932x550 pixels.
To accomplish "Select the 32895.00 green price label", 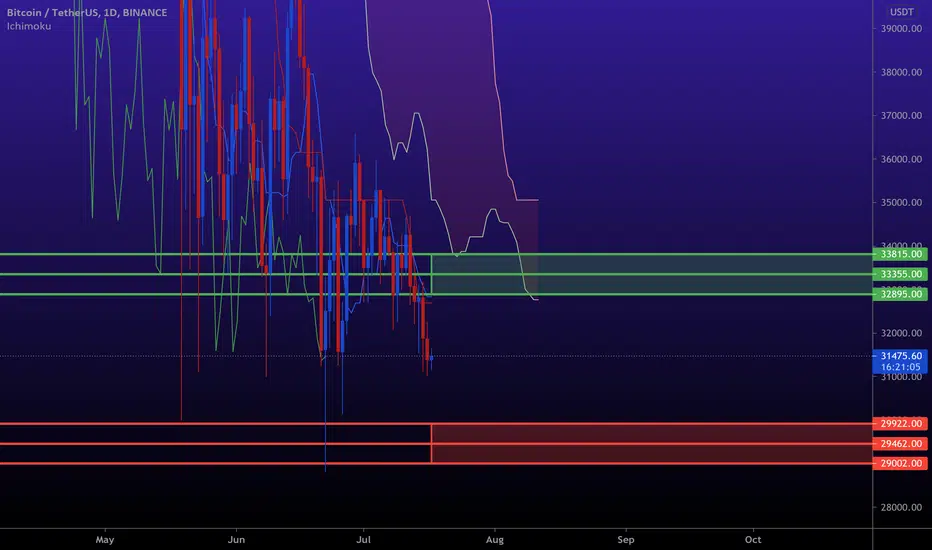I will [900, 294].
